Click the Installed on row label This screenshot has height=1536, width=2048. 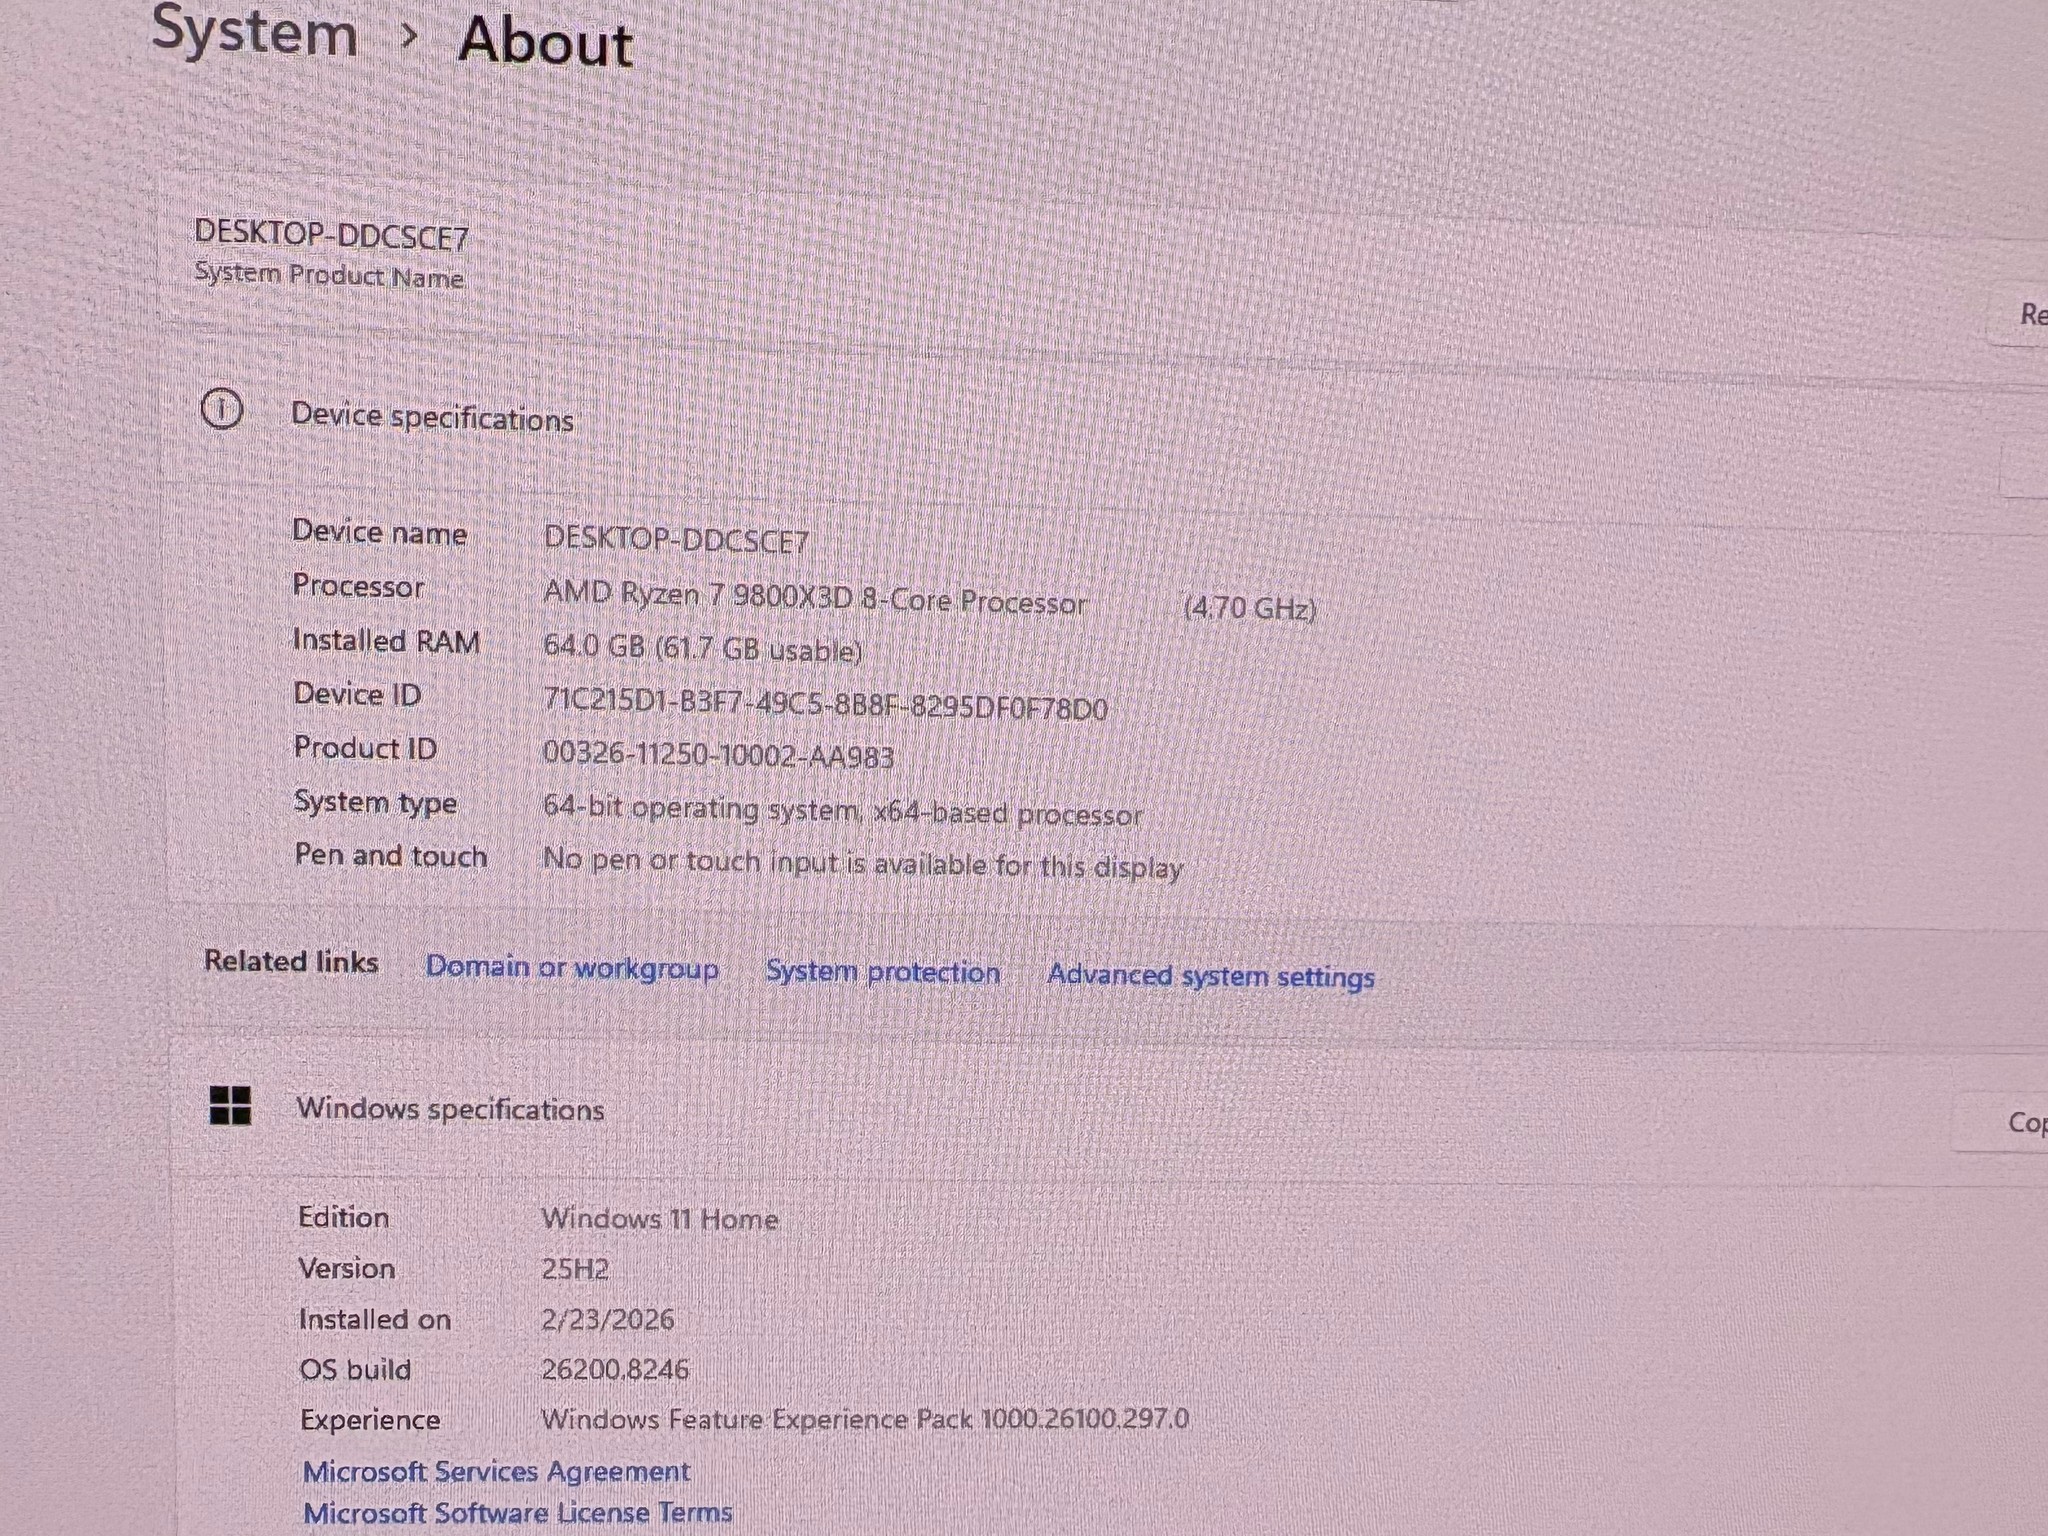click(375, 1320)
